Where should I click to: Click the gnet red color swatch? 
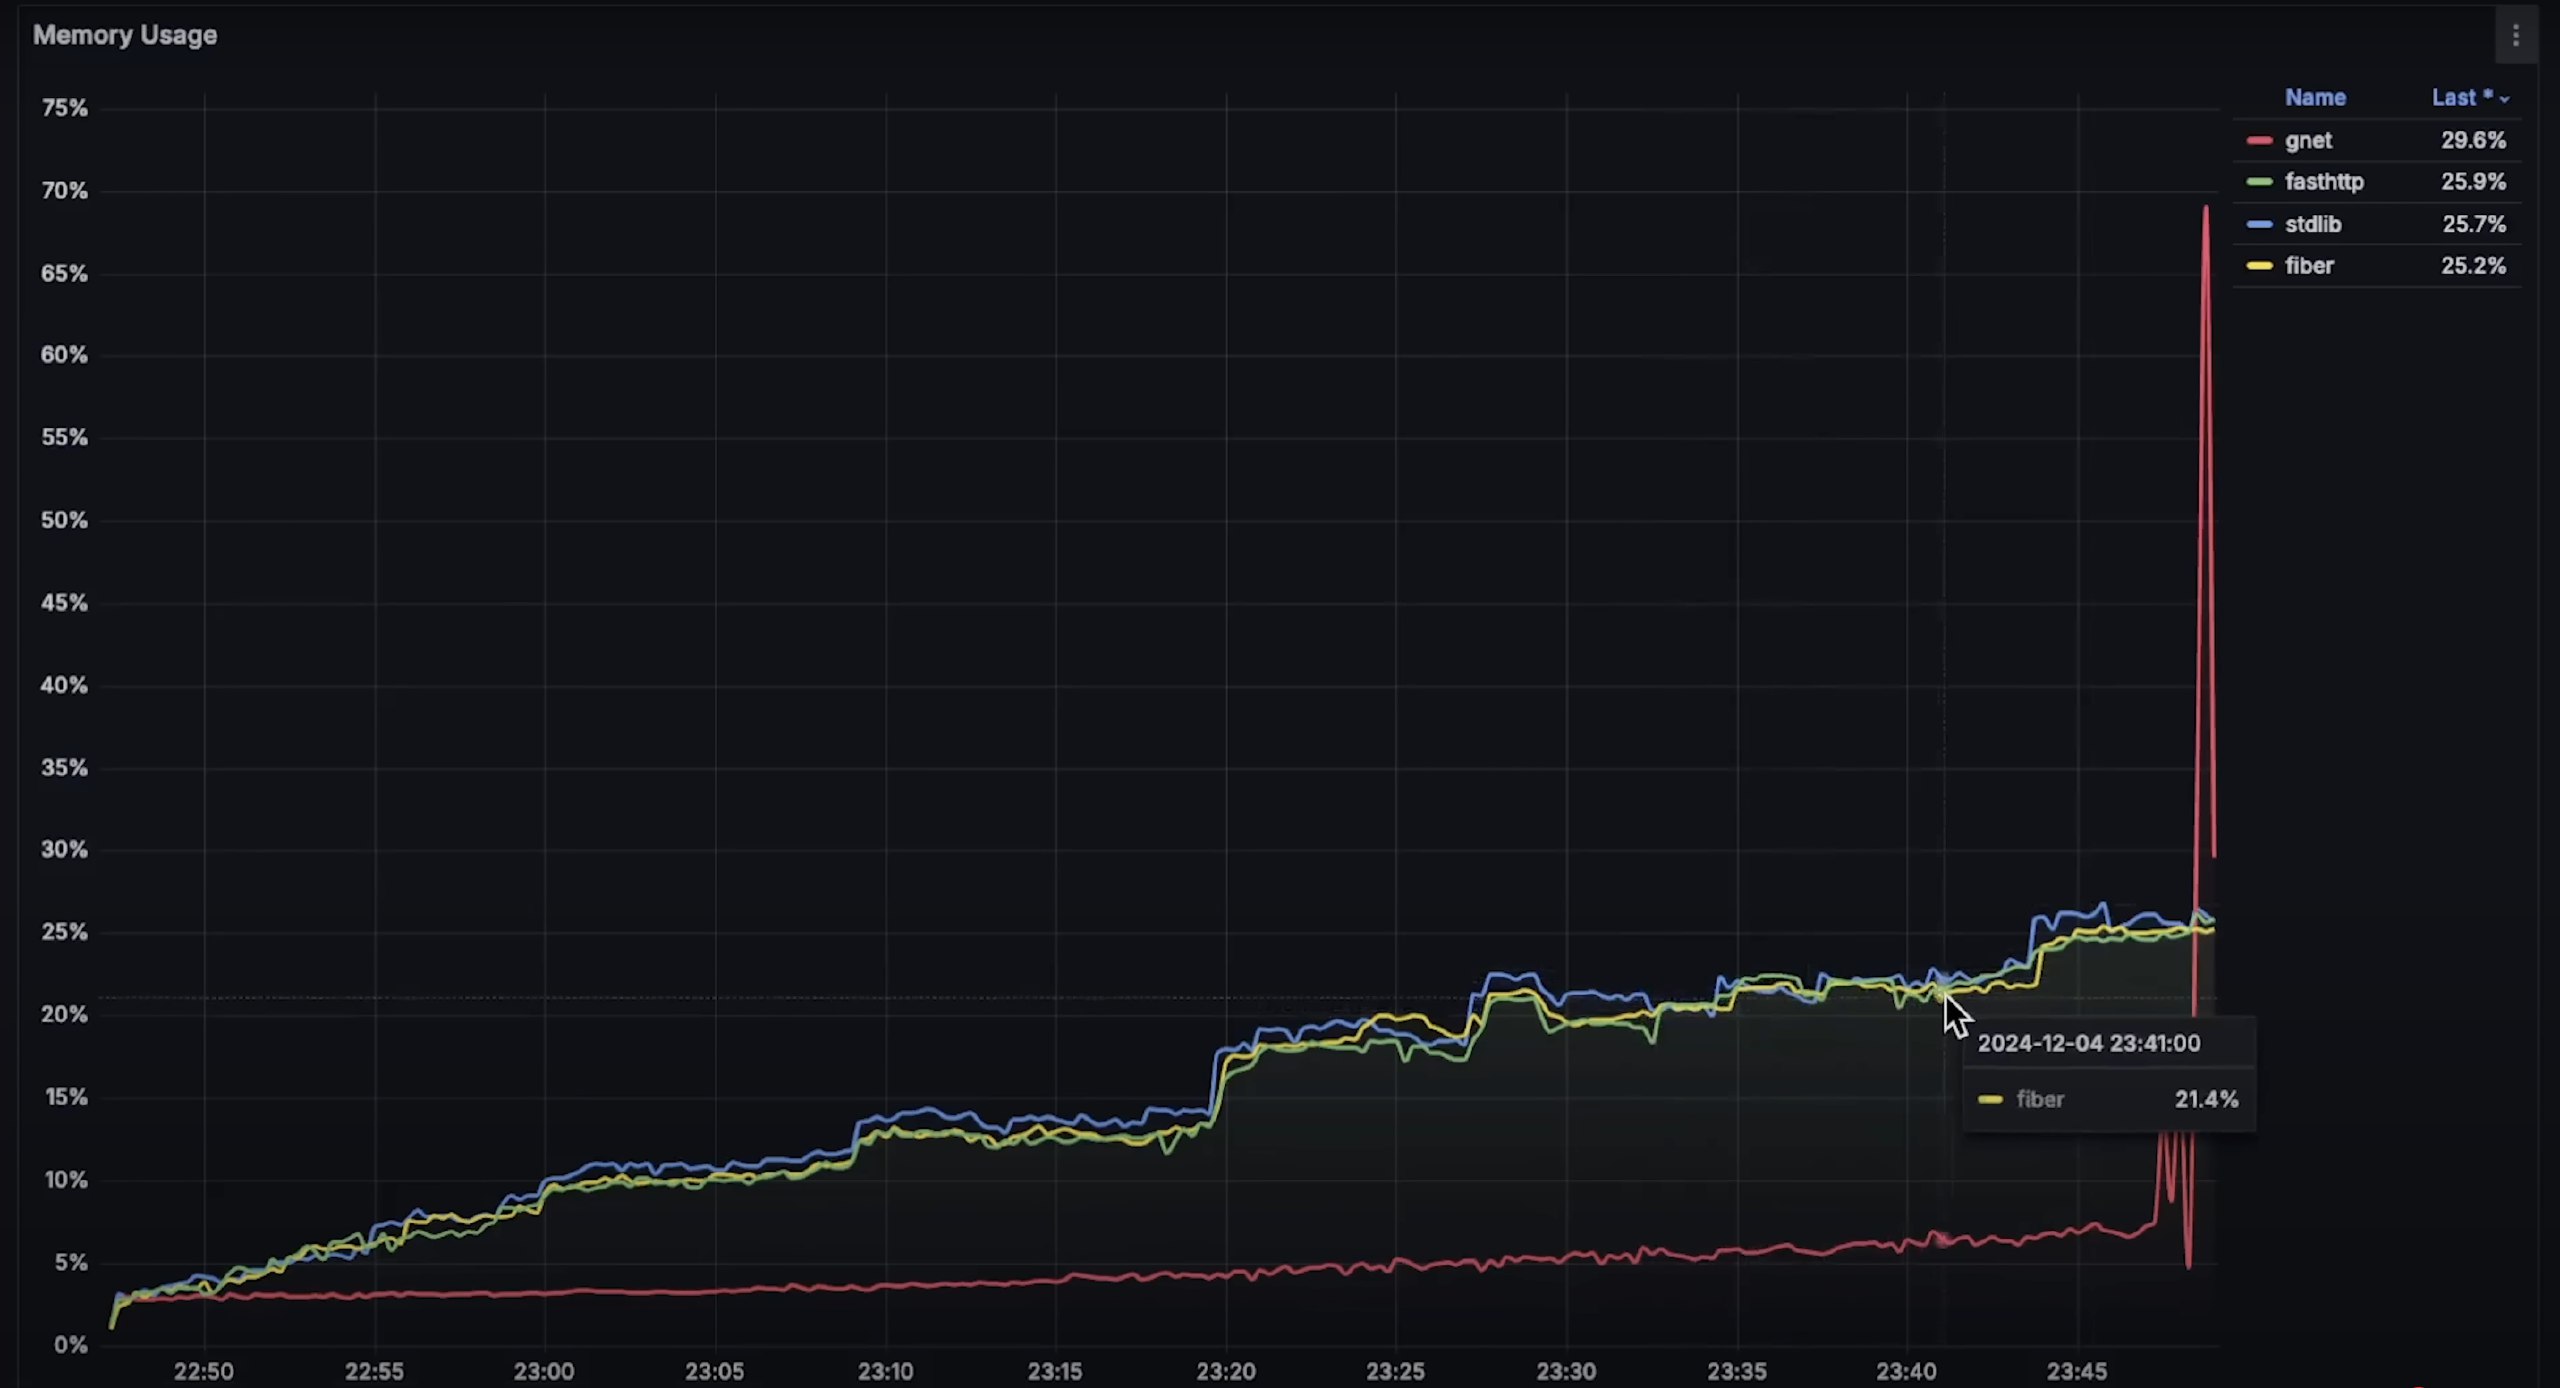[2259, 141]
